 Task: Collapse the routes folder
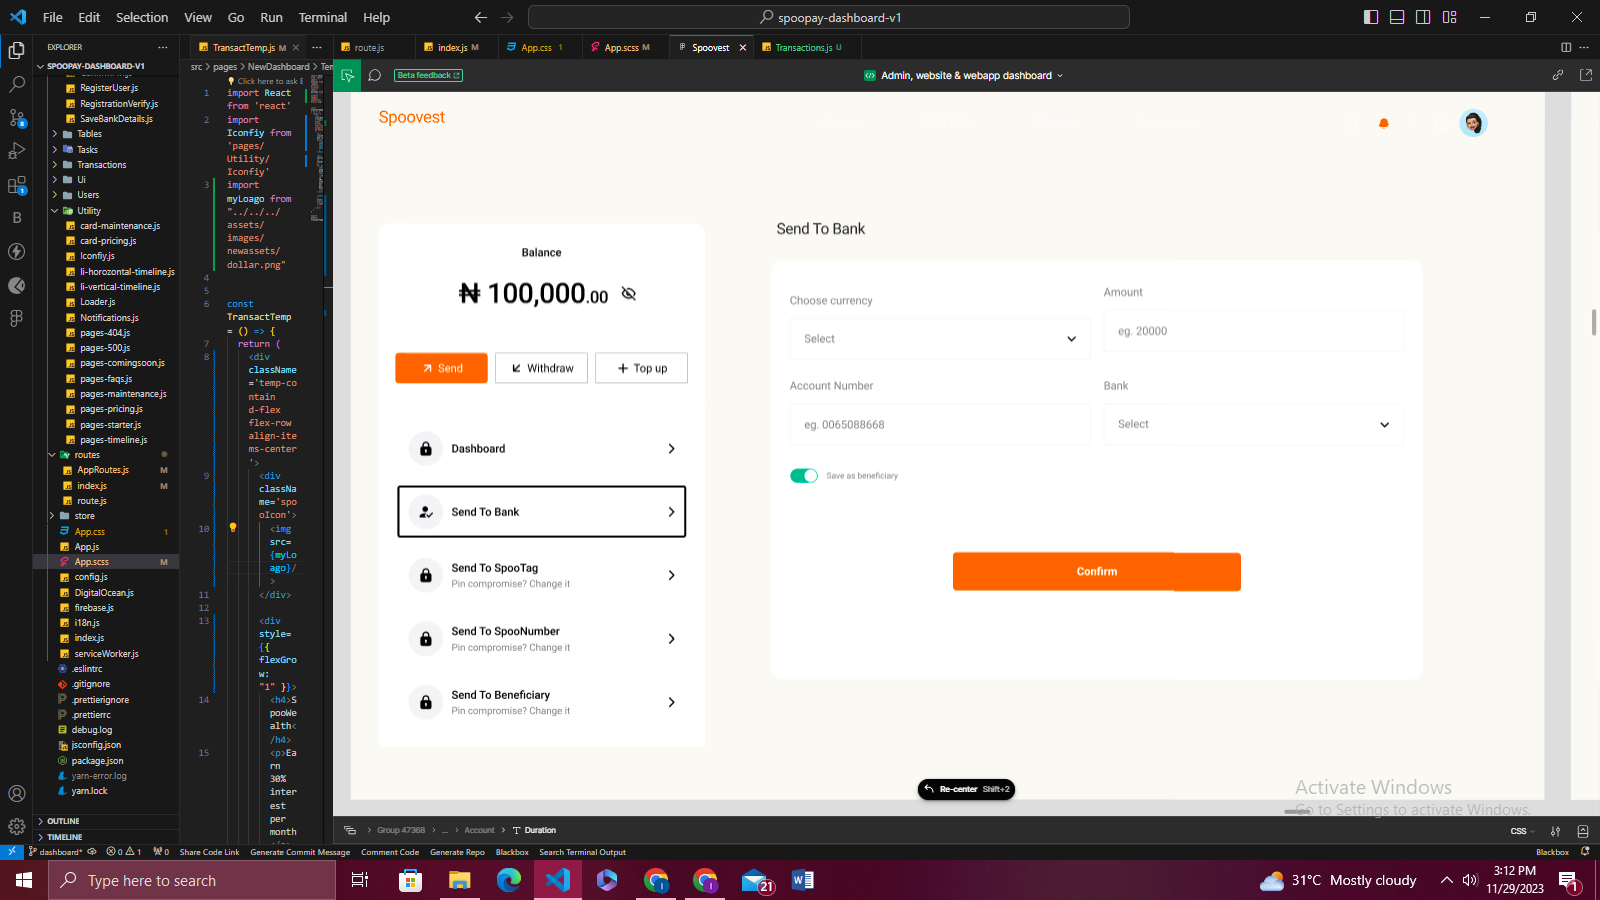click(87, 455)
